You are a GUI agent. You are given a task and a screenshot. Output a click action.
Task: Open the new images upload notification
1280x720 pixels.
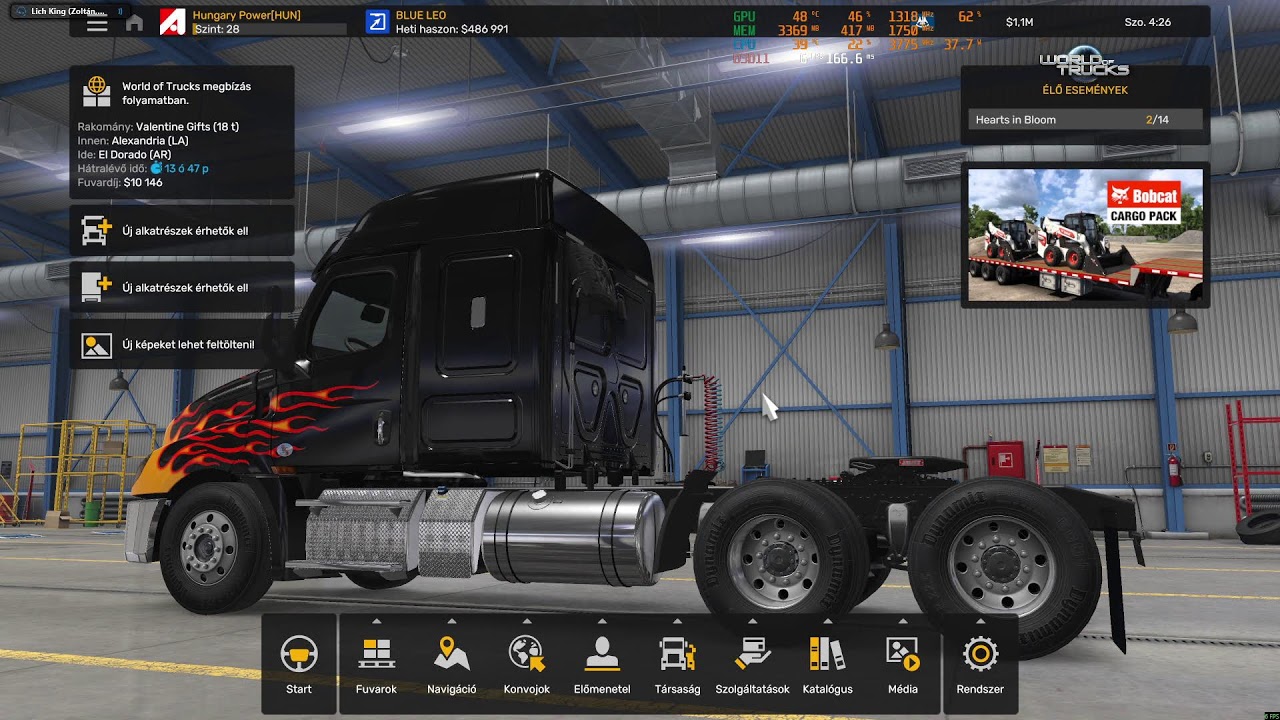coord(182,345)
